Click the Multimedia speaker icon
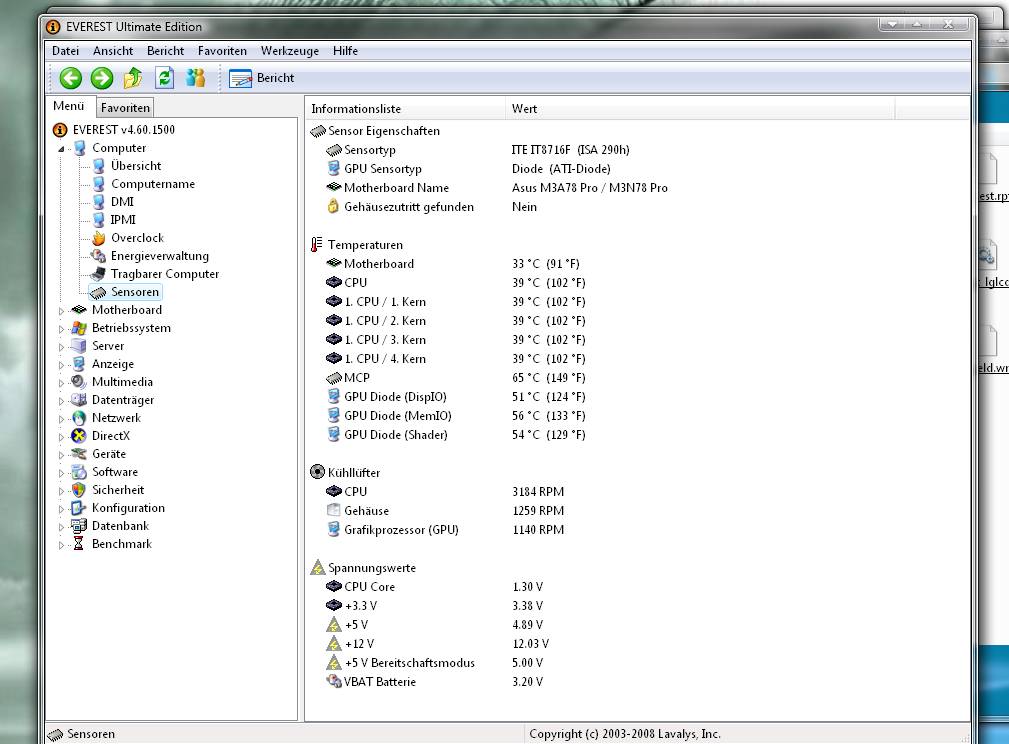 coord(79,382)
